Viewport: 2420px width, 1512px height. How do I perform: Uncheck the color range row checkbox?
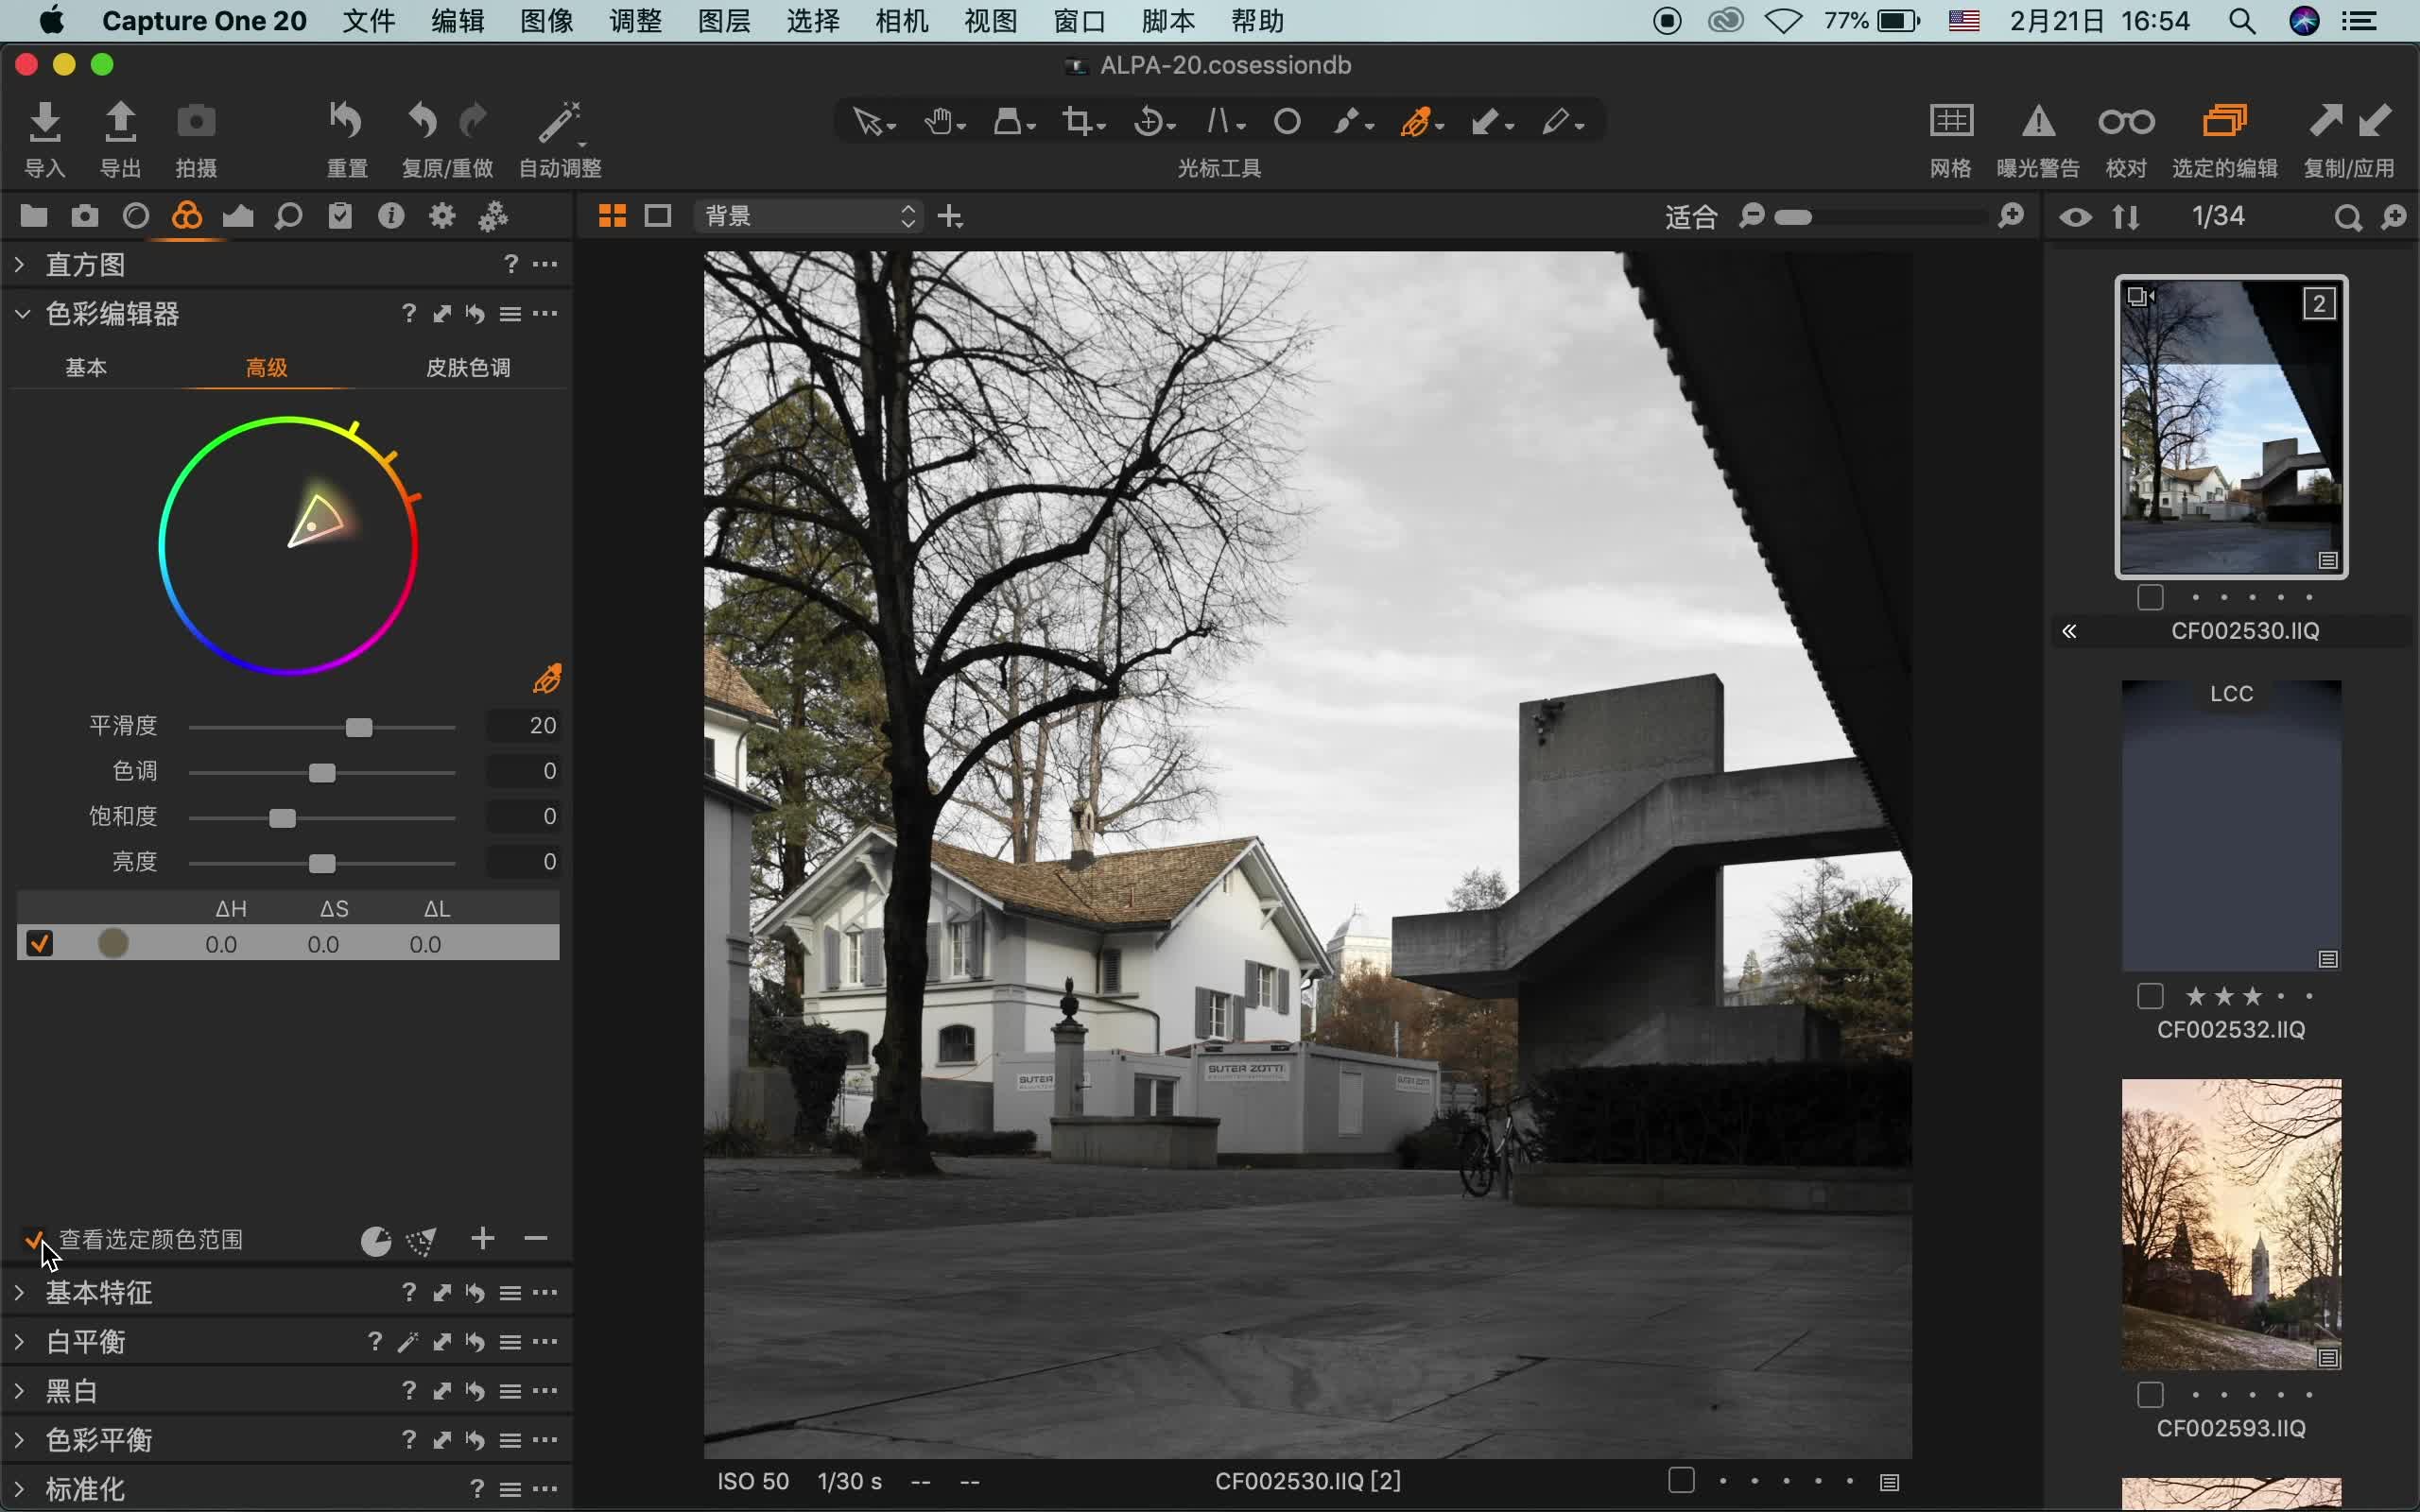tap(39, 944)
